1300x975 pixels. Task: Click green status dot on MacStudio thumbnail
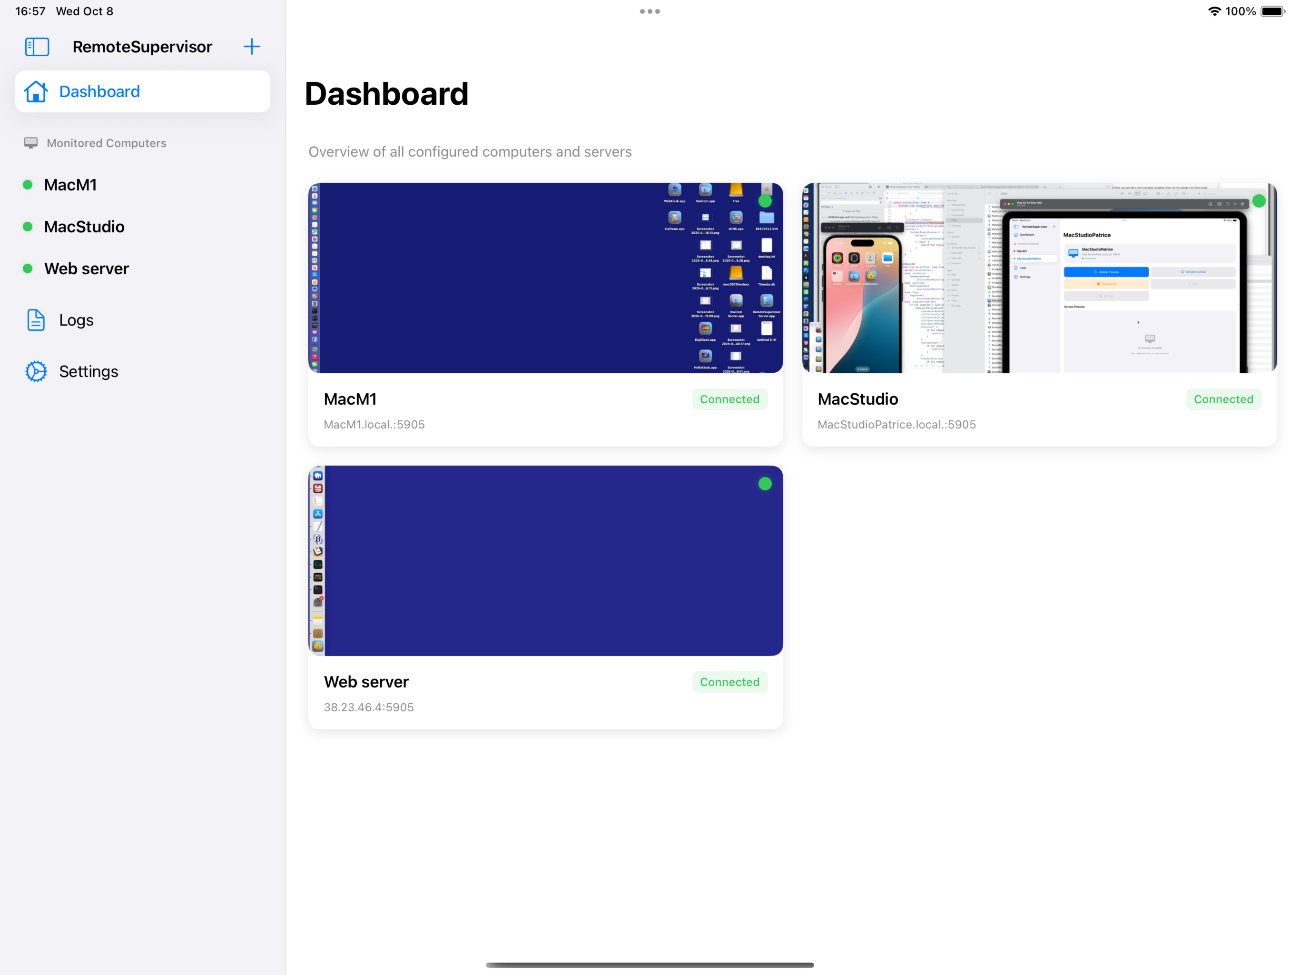1259,201
